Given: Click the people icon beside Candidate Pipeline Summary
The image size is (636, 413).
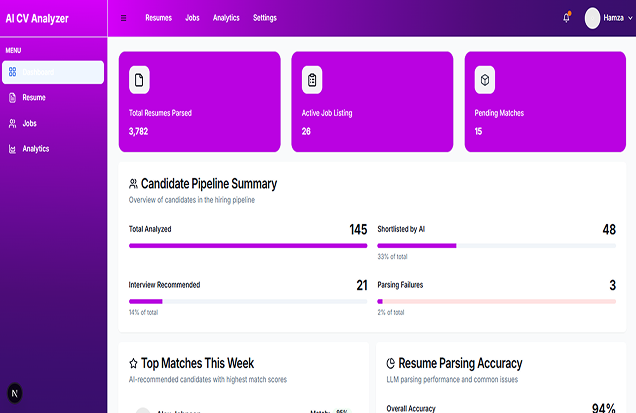Looking at the screenshot, I should (134, 184).
